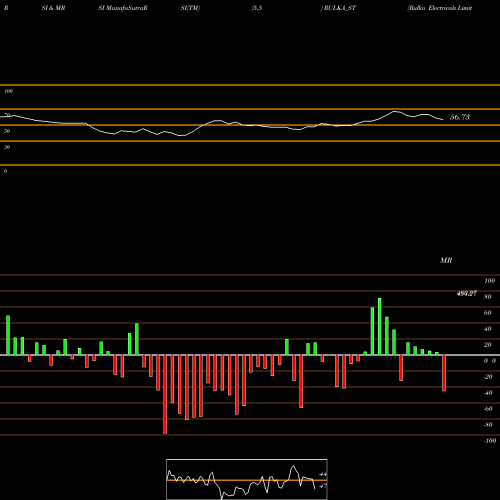Viewport: 500px width, 500px height.
Task: Click the current RSI value 56.73
Action: click(460, 117)
